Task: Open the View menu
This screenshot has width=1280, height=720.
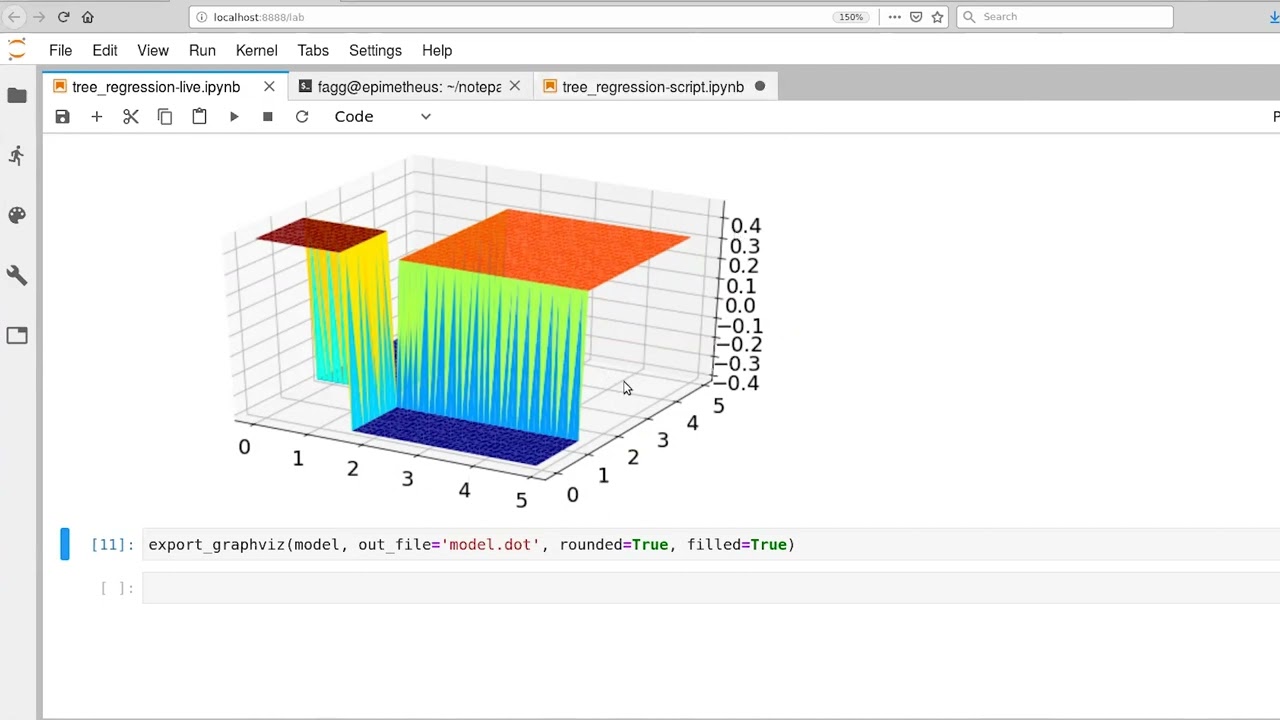Action: [x=153, y=50]
